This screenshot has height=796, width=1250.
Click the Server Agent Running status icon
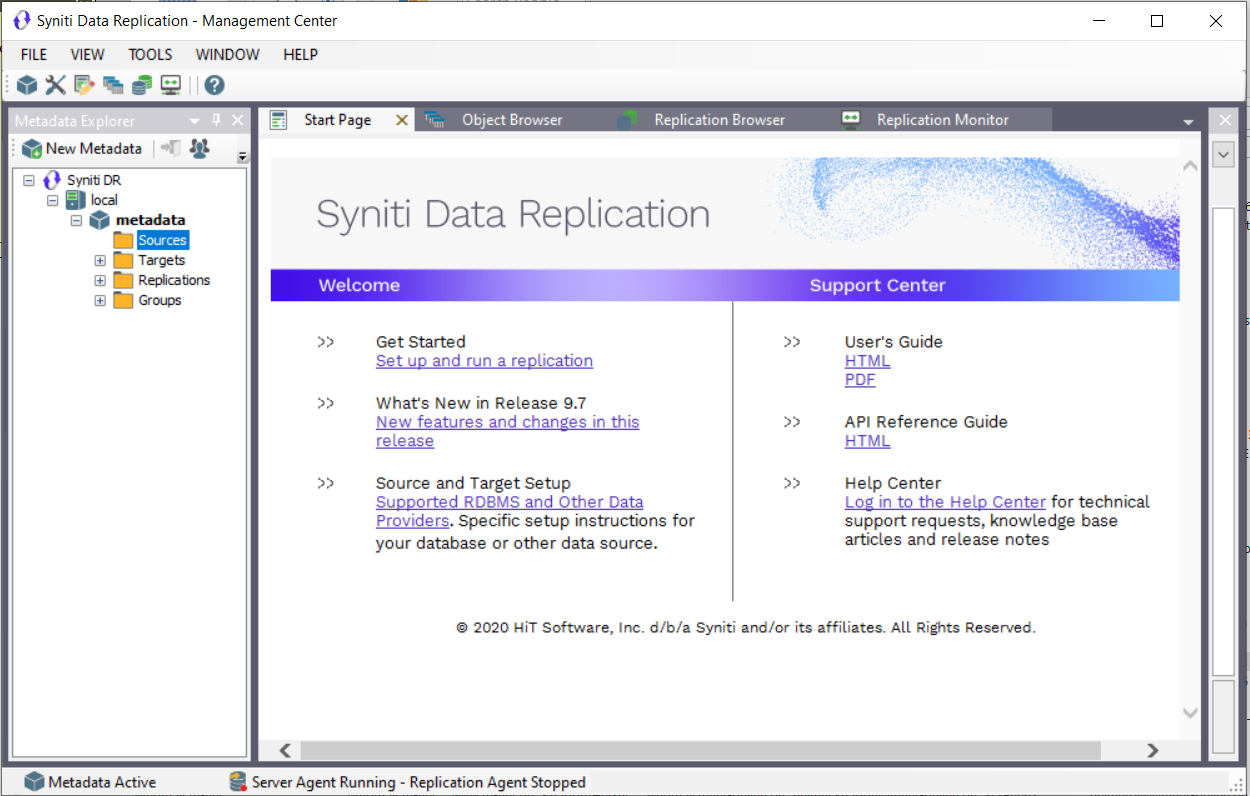[238, 781]
